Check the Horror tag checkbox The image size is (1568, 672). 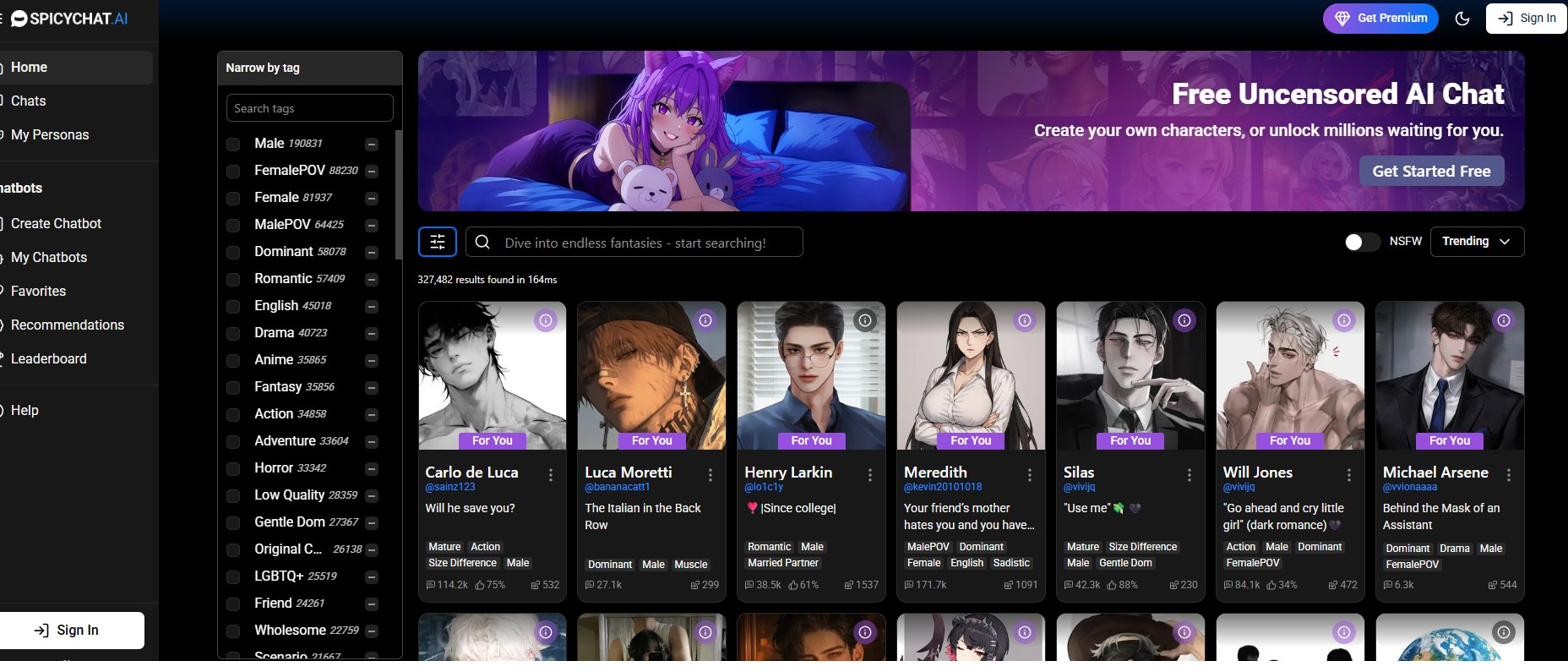[x=233, y=468]
